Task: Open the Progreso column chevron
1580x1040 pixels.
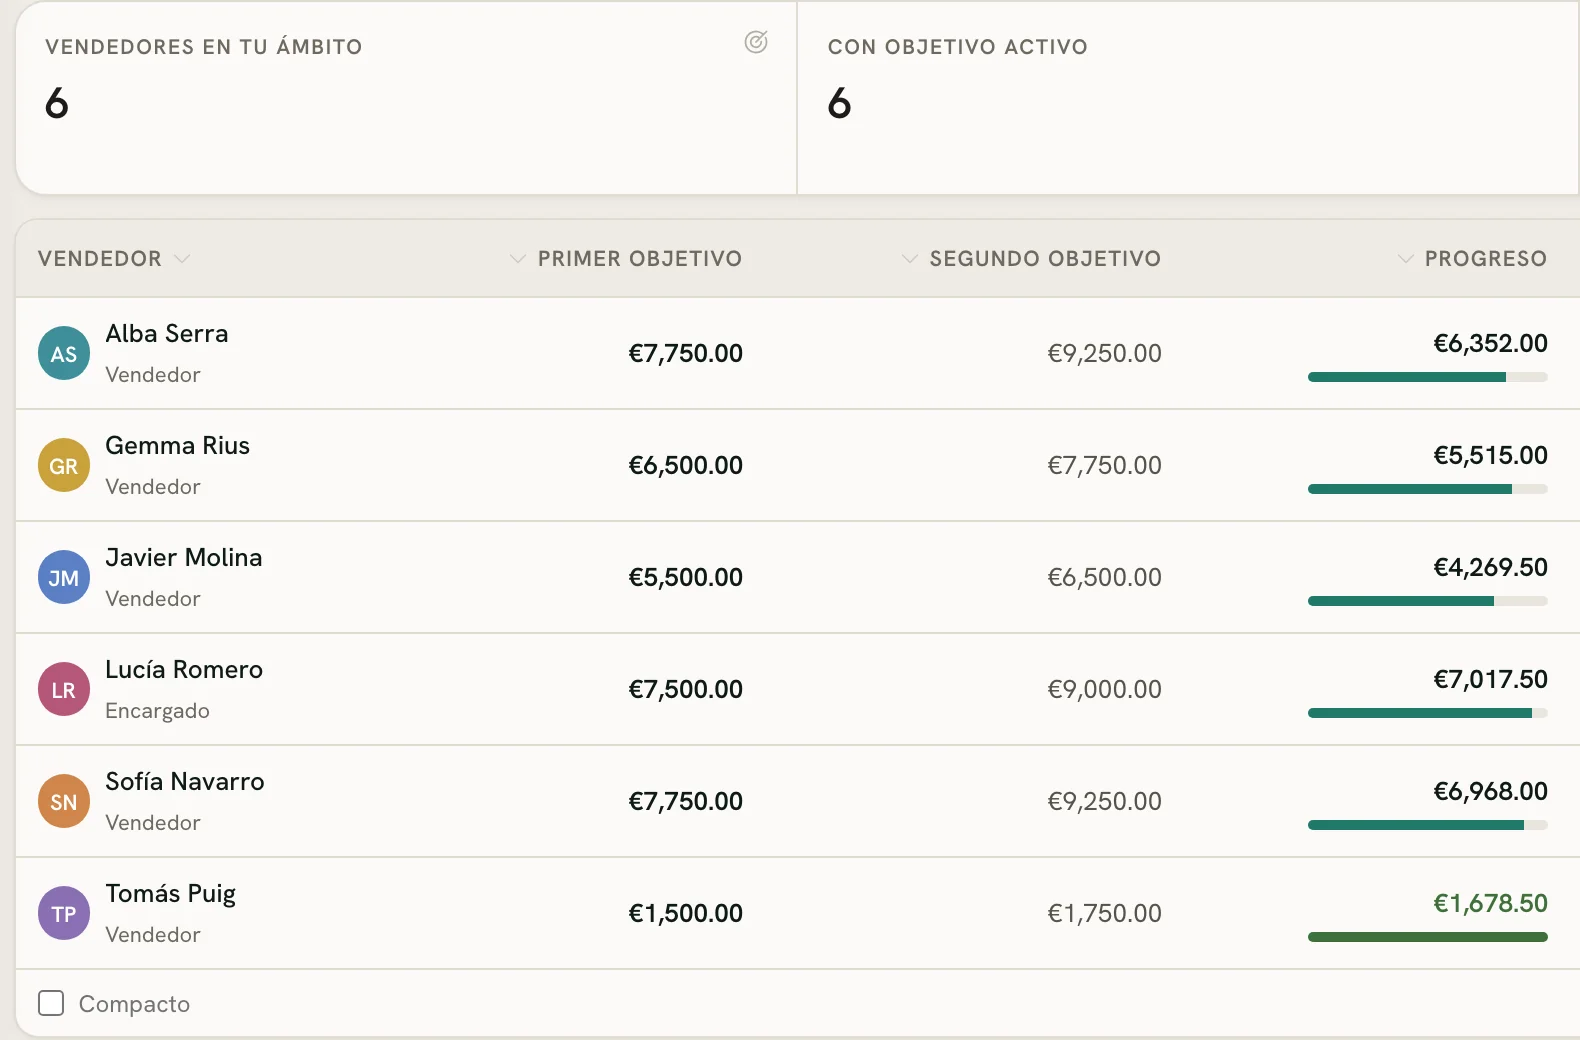Action: click(x=1405, y=258)
